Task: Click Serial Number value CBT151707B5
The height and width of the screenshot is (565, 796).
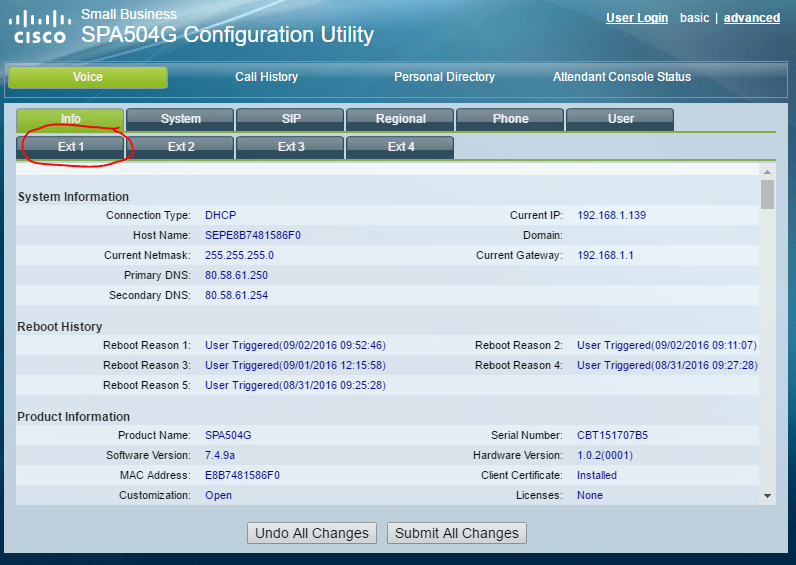Action: pyautogui.click(x=612, y=436)
